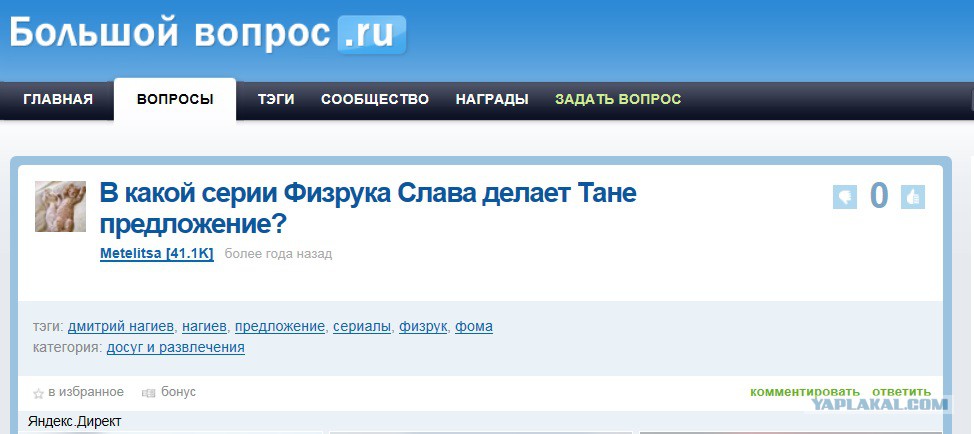Click the комментировать link
Screen dimensions: 974x434
[805, 392]
